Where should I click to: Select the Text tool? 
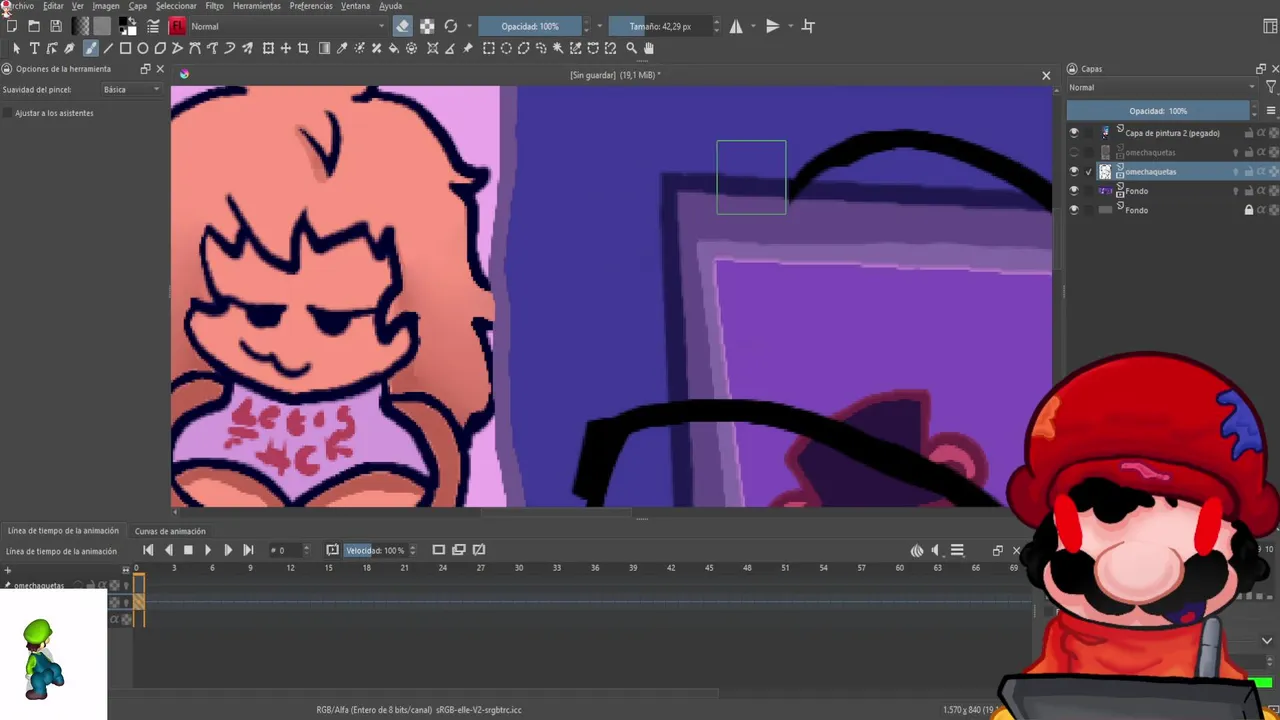coord(34,48)
